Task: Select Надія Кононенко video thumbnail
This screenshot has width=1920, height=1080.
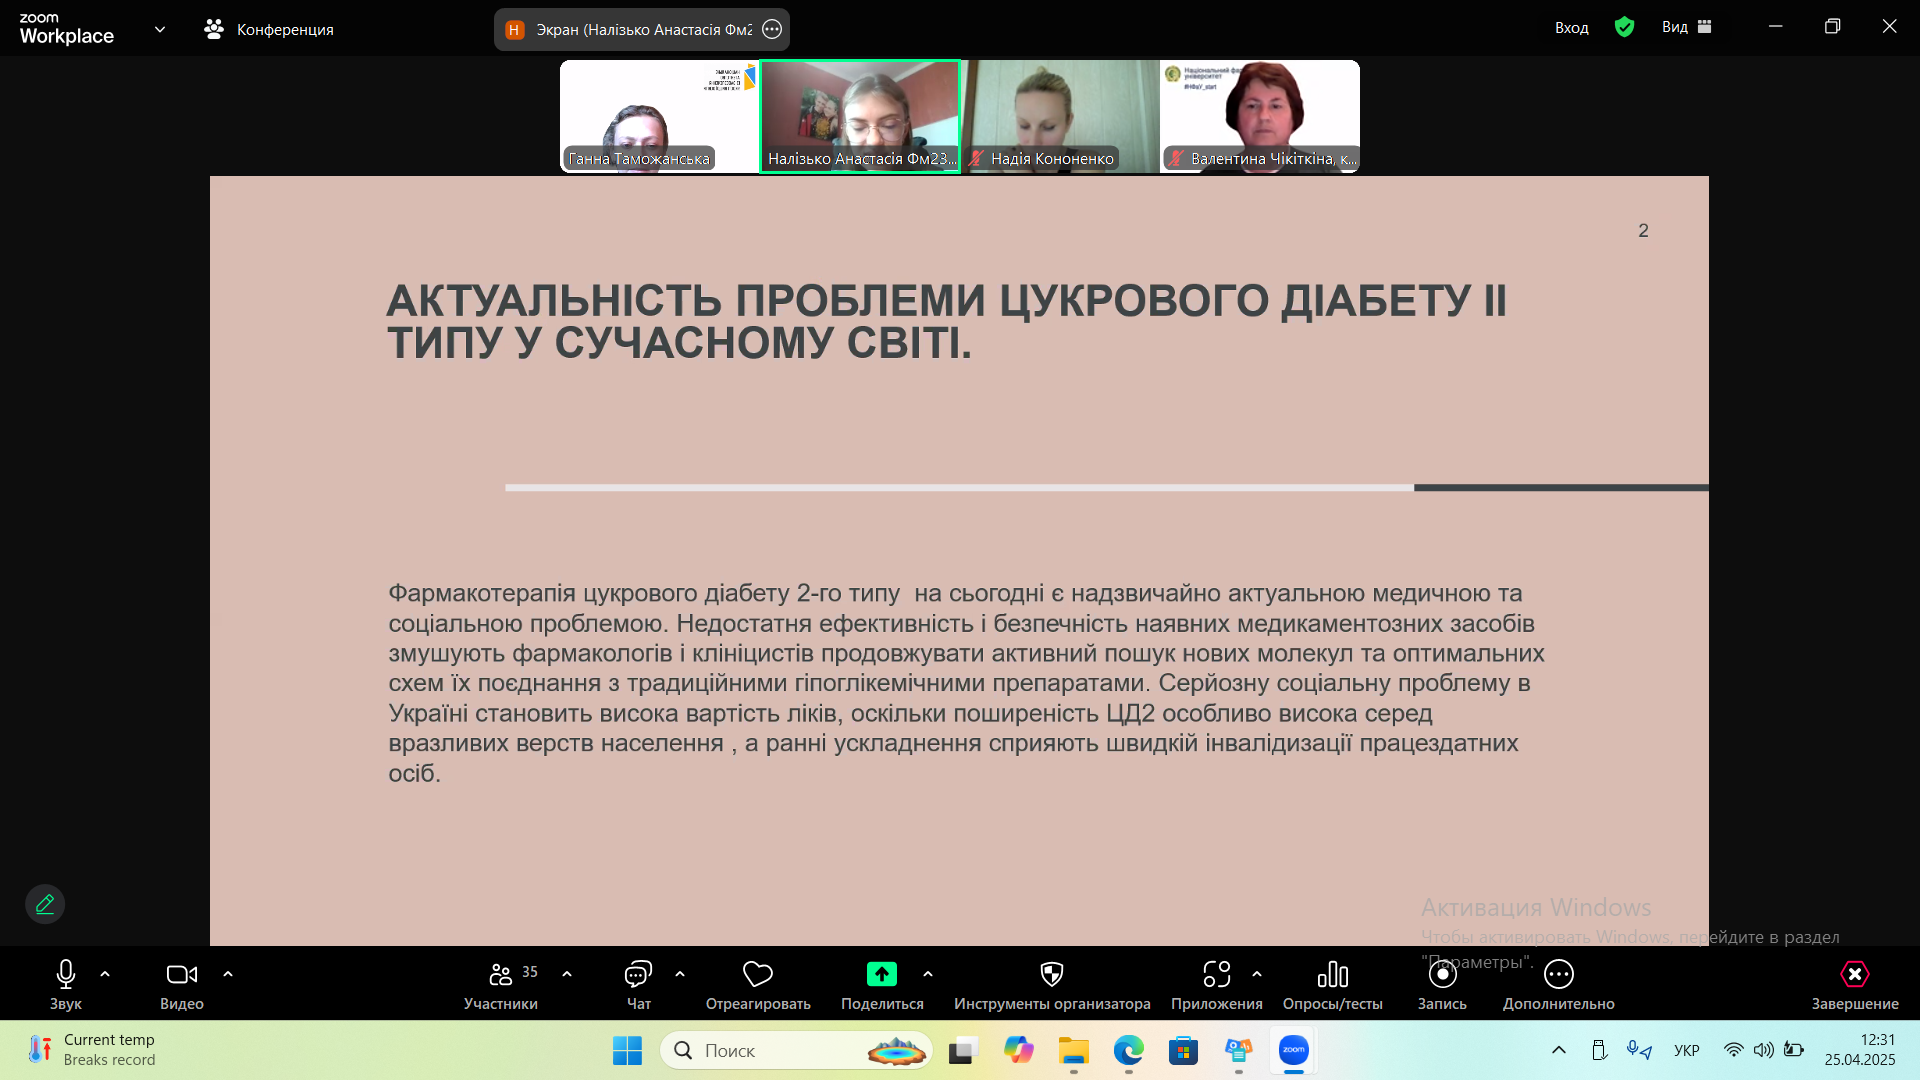Action: click(x=1060, y=116)
